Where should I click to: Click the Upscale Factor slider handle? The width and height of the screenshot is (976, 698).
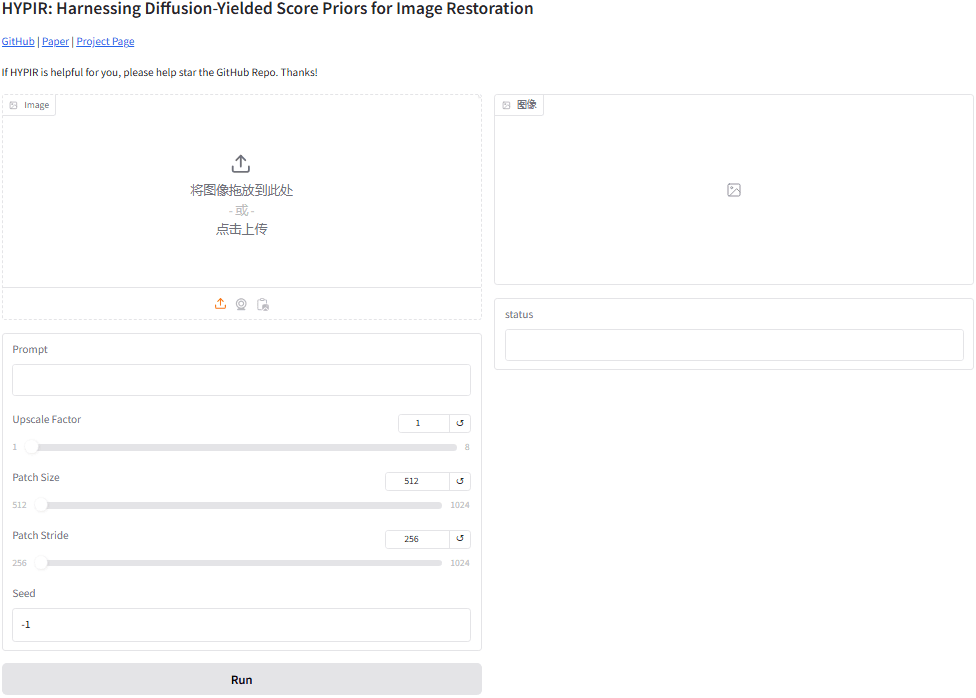(x=32, y=447)
